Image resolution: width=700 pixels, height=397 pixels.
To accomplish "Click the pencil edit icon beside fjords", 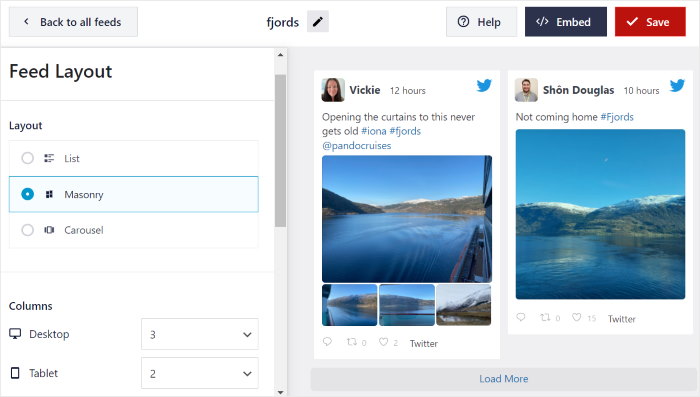I will coord(317,22).
